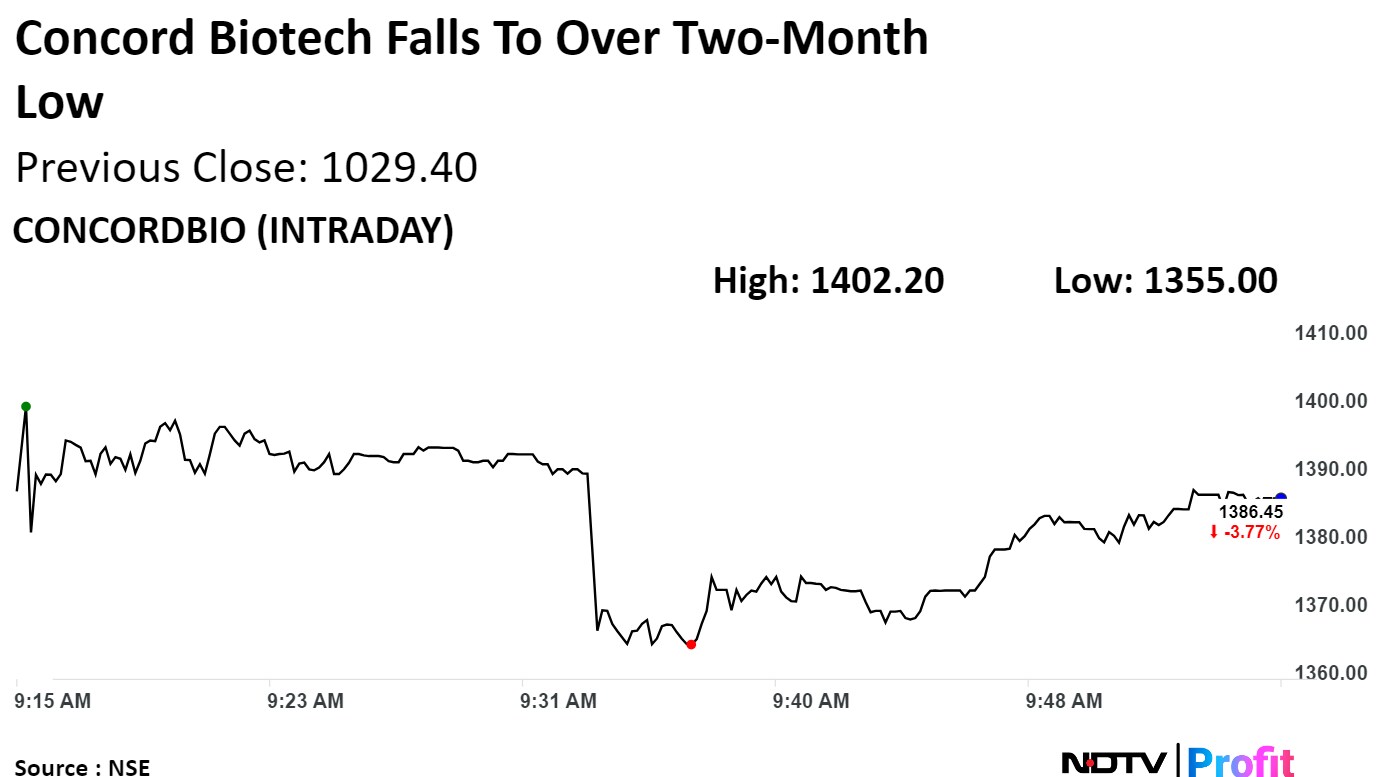Click the High: 1402.20 value
The height and width of the screenshot is (777, 1382).
click(828, 281)
